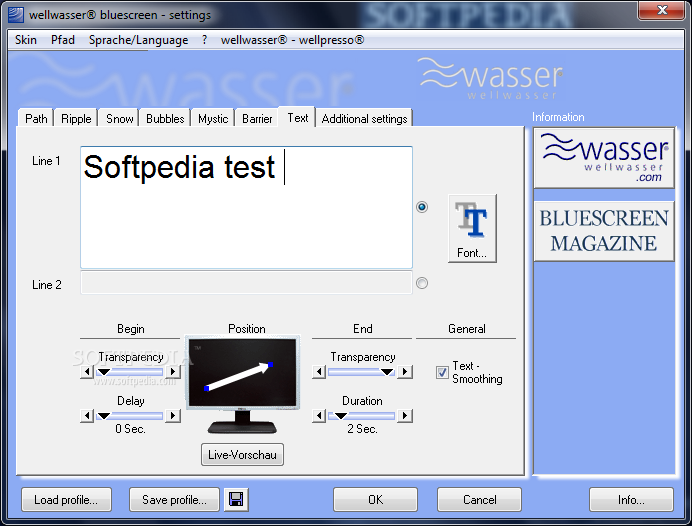This screenshot has width=692, height=526.
Task: Click the Load profile button
Action: pyautogui.click(x=66, y=500)
